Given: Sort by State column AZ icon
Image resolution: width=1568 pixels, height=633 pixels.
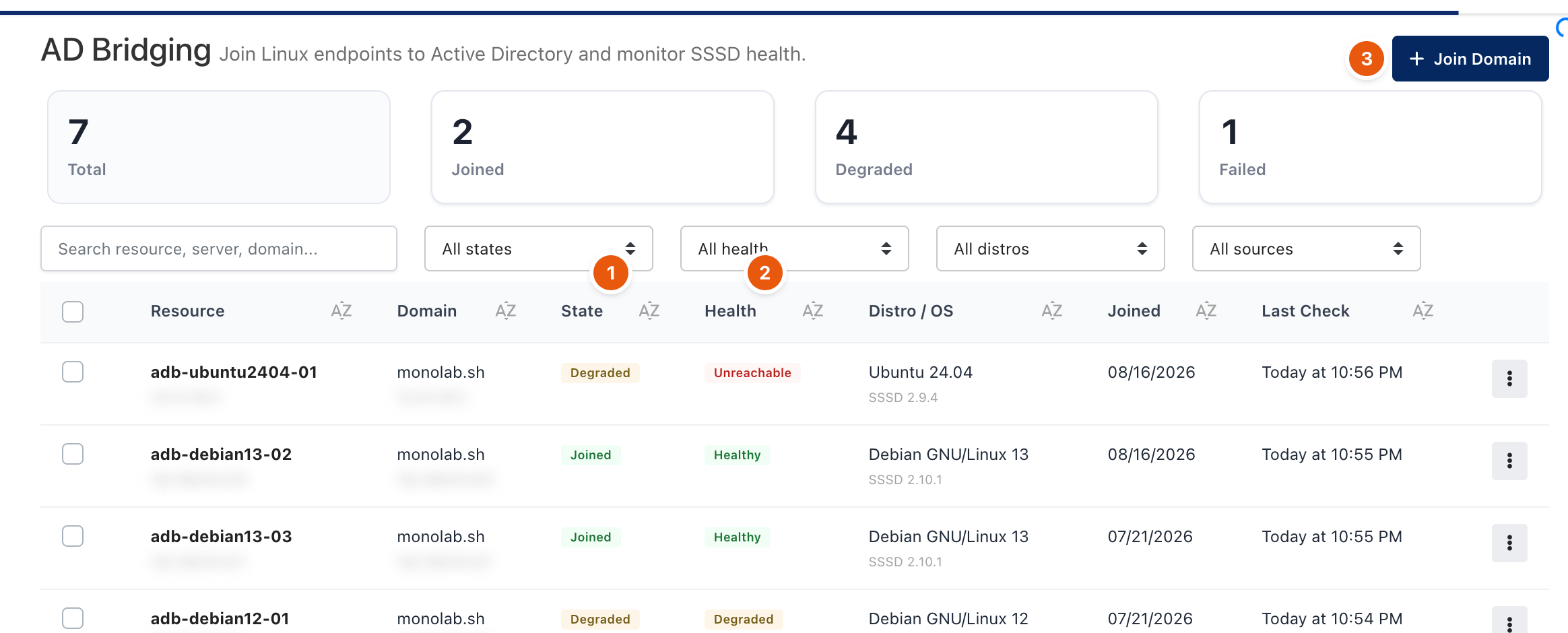Looking at the screenshot, I should tap(649, 311).
